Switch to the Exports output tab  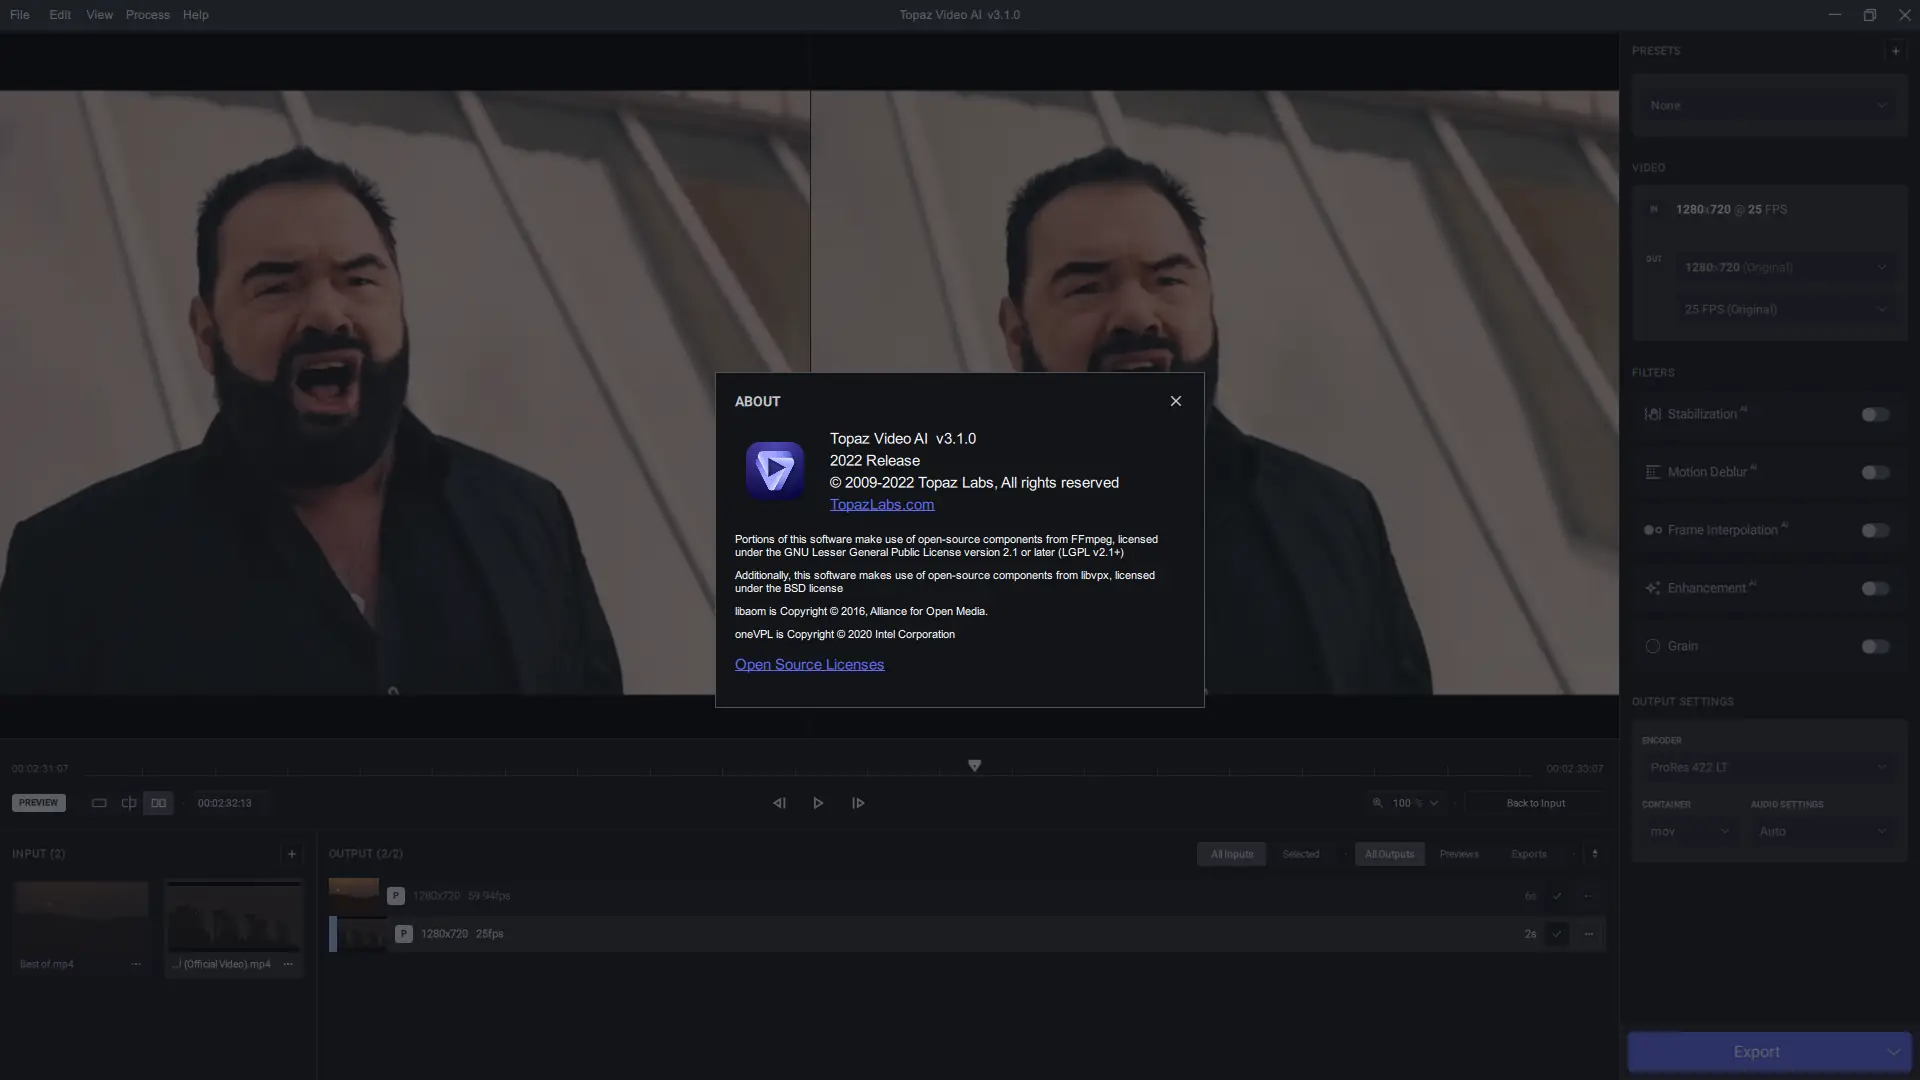click(1528, 854)
